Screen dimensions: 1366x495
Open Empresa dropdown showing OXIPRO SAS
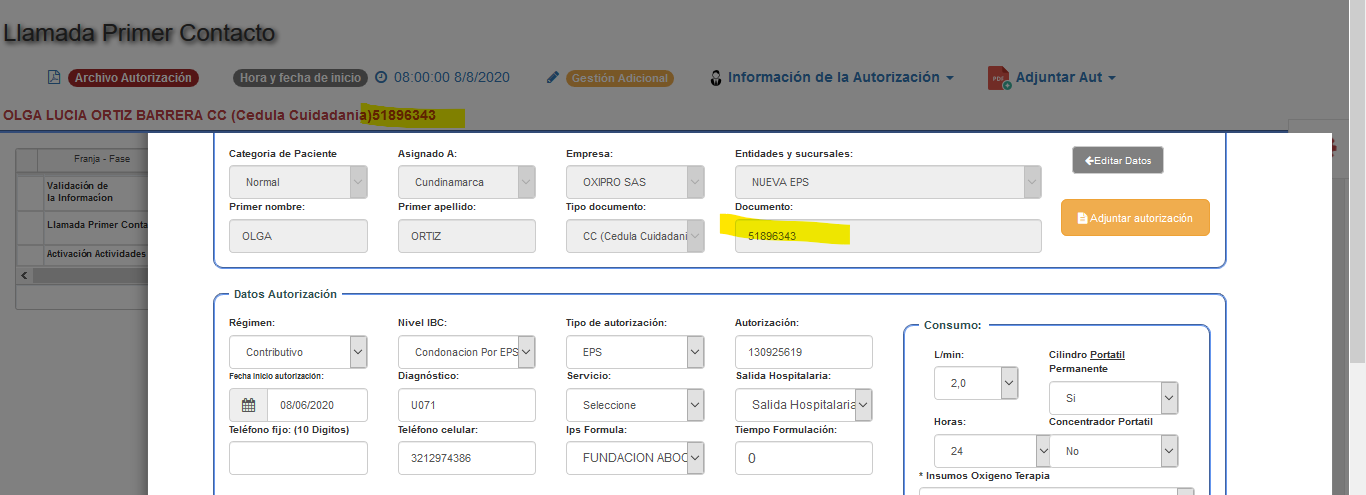click(x=635, y=182)
